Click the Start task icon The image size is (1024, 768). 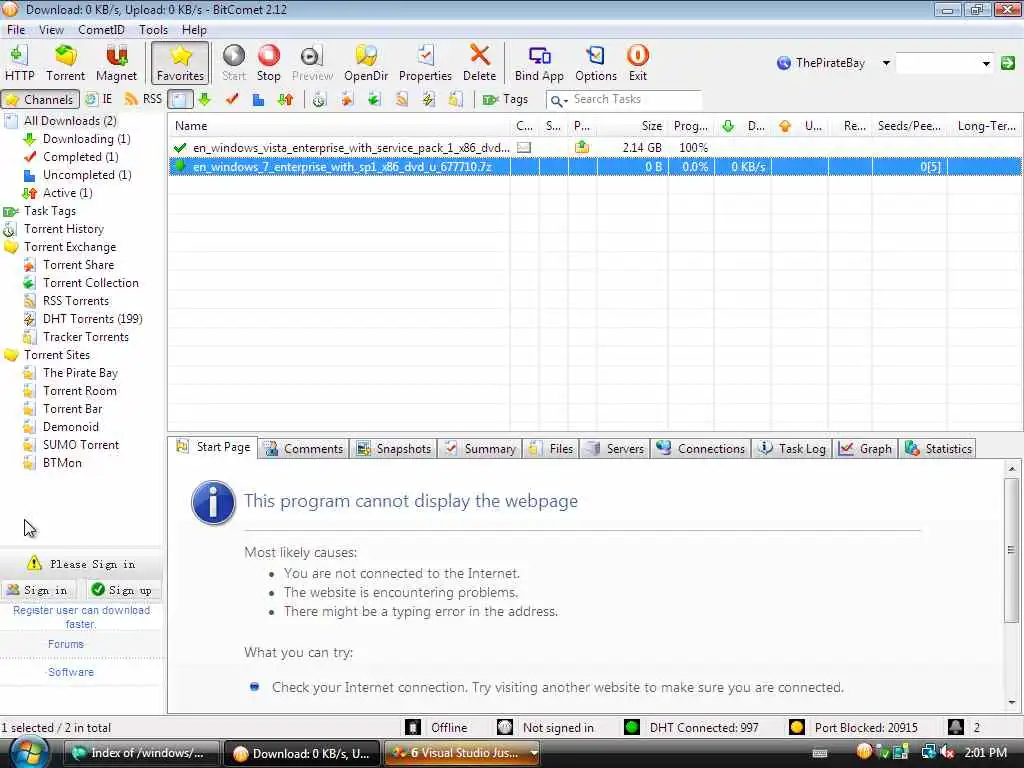click(234, 63)
